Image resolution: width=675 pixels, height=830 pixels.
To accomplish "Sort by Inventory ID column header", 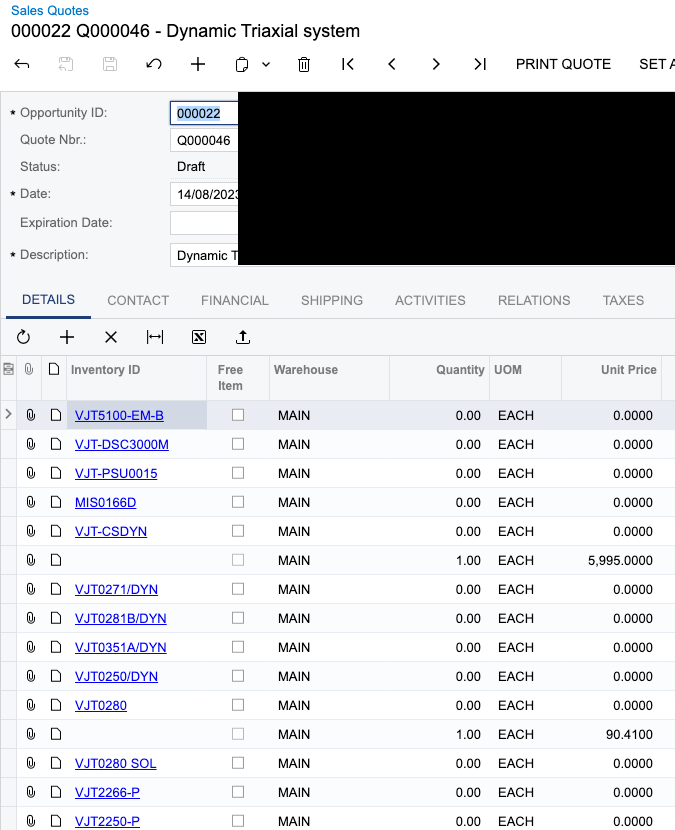I will tap(105, 369).
